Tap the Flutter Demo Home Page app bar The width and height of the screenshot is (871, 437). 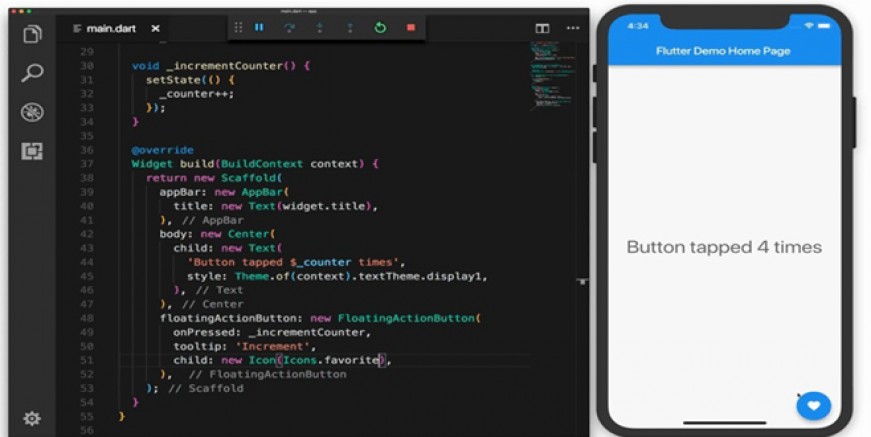[x=724, y=51]
